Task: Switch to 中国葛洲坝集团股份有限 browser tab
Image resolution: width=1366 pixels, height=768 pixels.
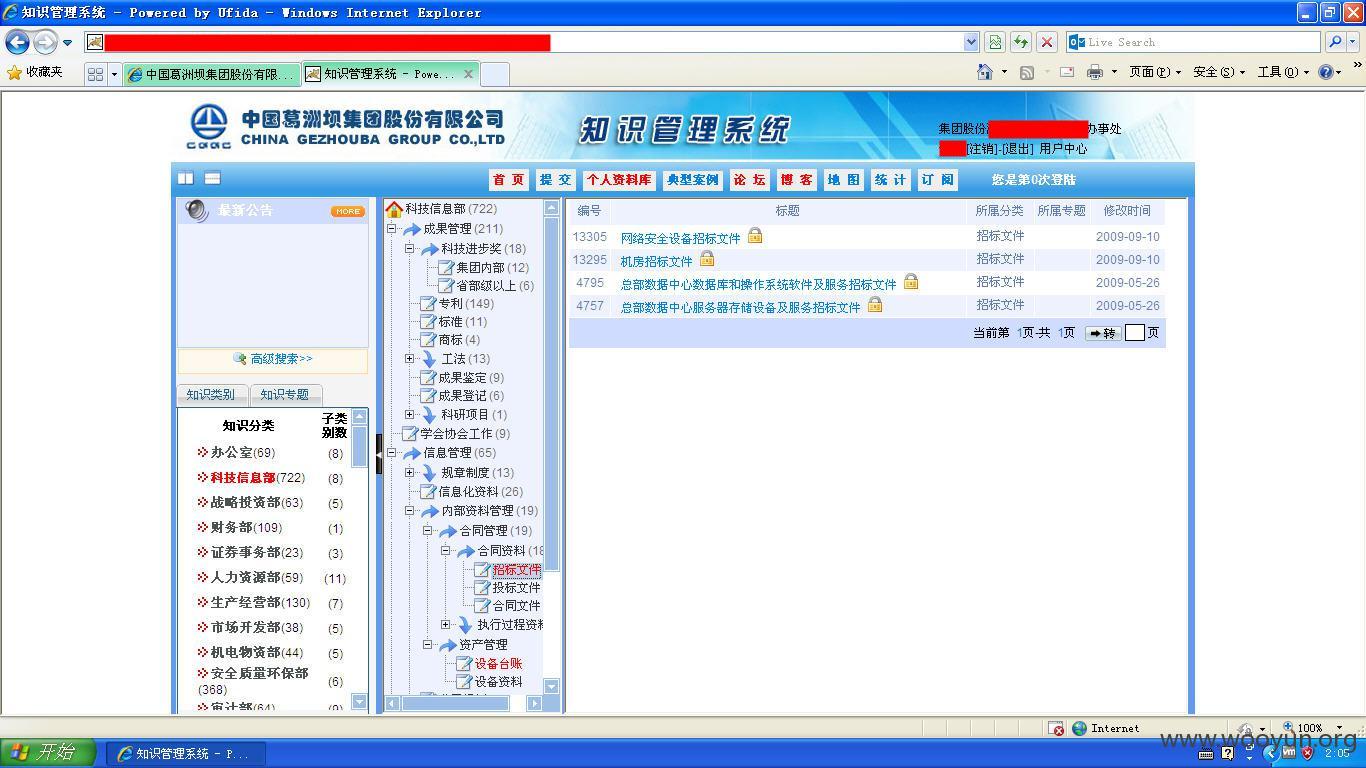Action: point(212,74)
